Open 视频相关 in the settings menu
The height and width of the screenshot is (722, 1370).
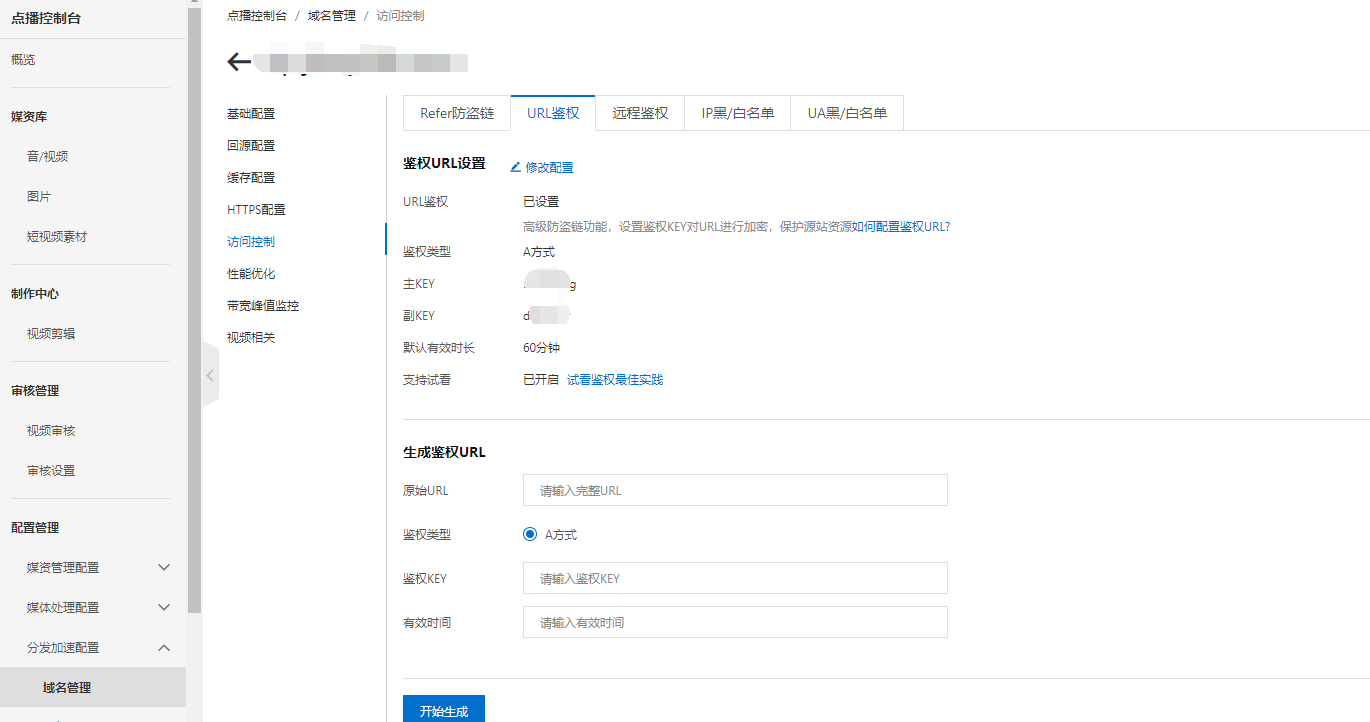click(251, 337)
